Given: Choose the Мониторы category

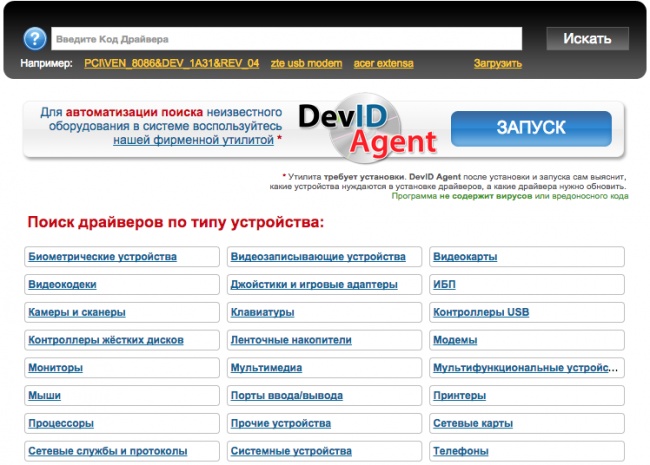Looking at the screenshot, I should click(56, 368).
